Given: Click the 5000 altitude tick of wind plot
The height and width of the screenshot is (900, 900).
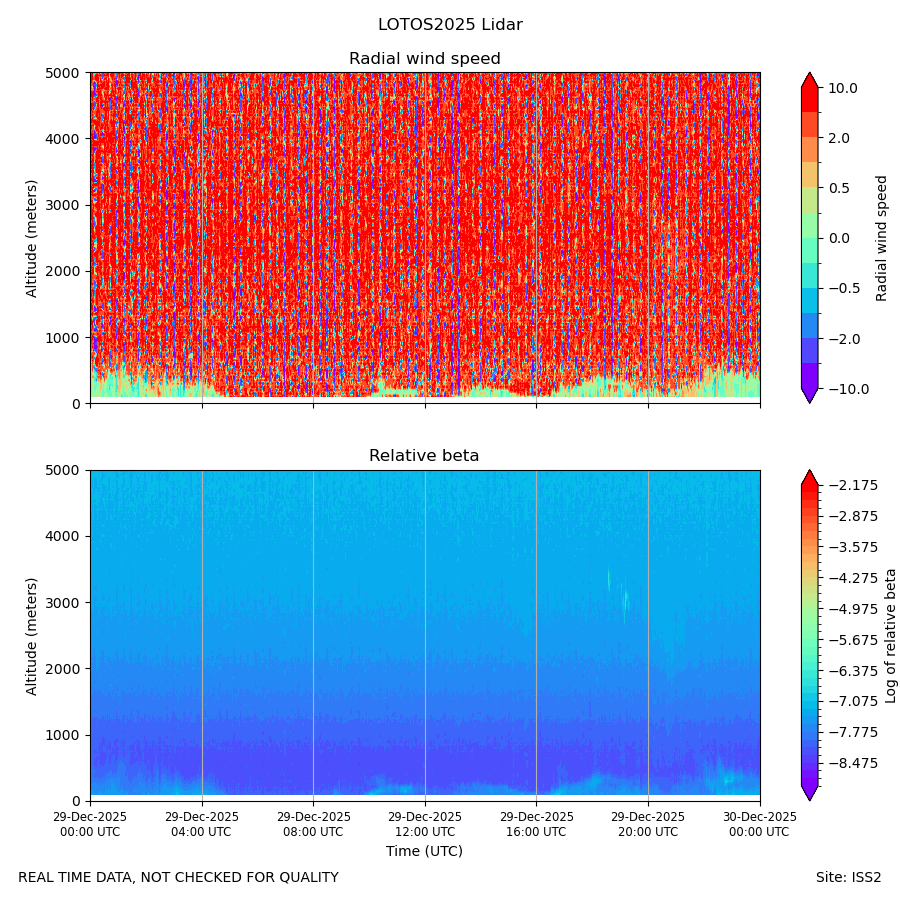Looking at the screenshot, I should pos(63,73).
